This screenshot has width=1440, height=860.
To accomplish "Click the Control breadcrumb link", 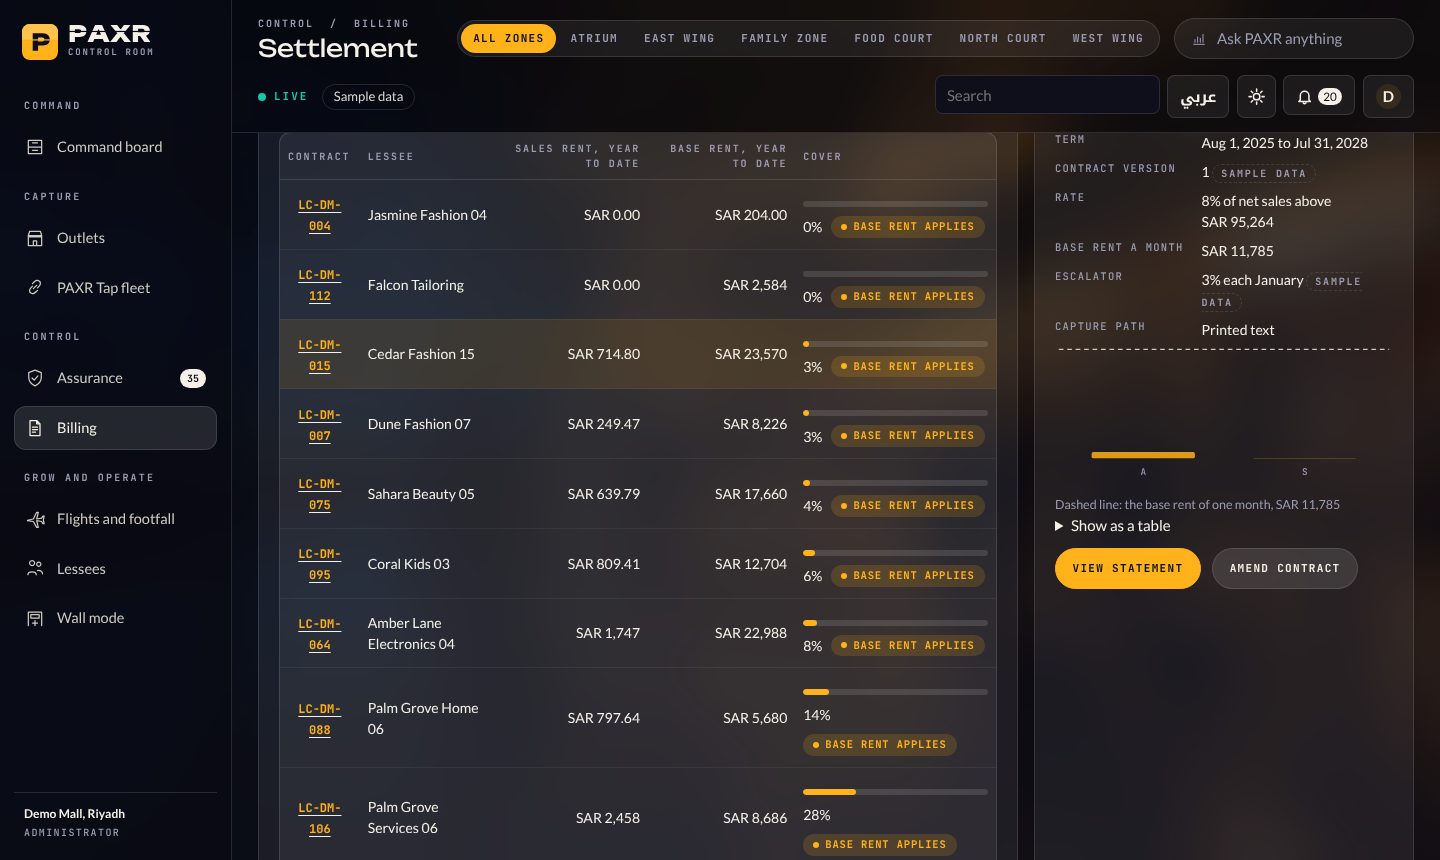I will pyautogui.click(x=285, y=23).
